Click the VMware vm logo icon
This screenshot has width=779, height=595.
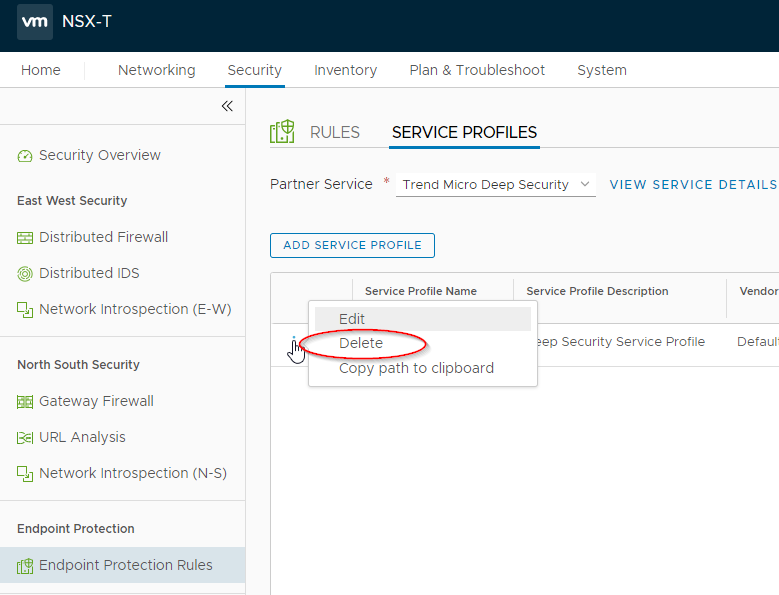35,21
